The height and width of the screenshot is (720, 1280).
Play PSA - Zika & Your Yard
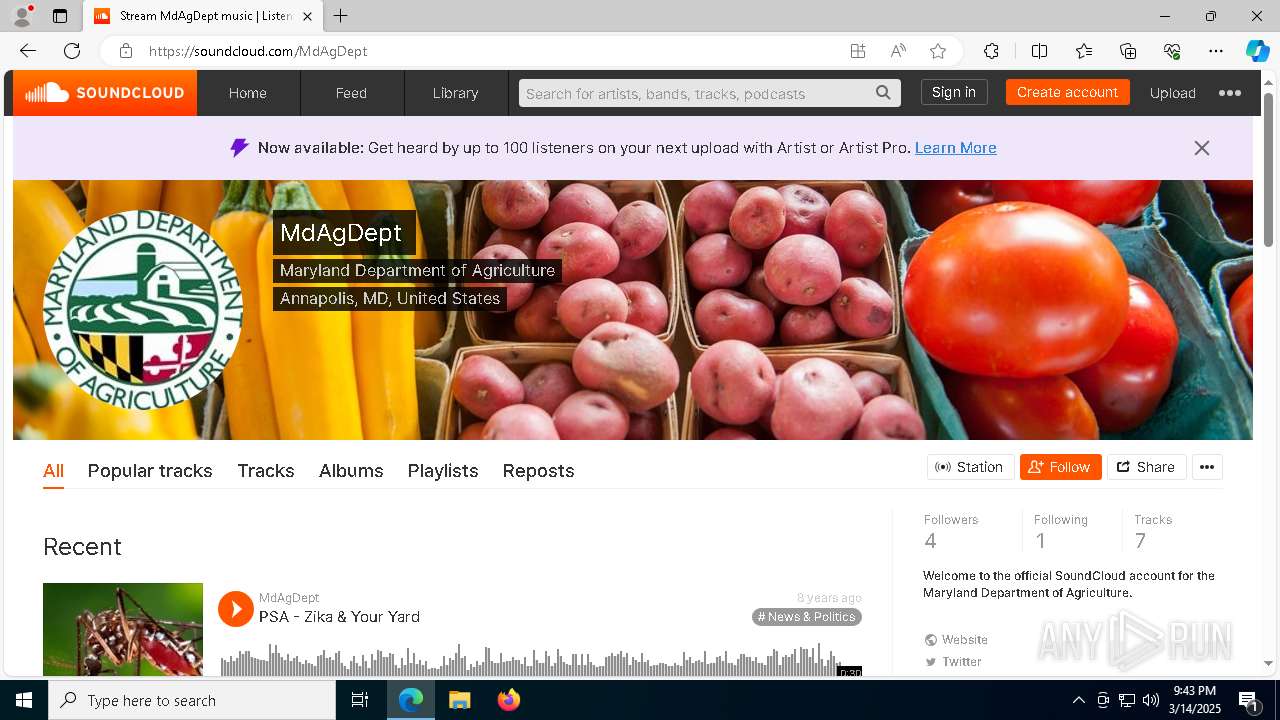click(x=236, y=608)
